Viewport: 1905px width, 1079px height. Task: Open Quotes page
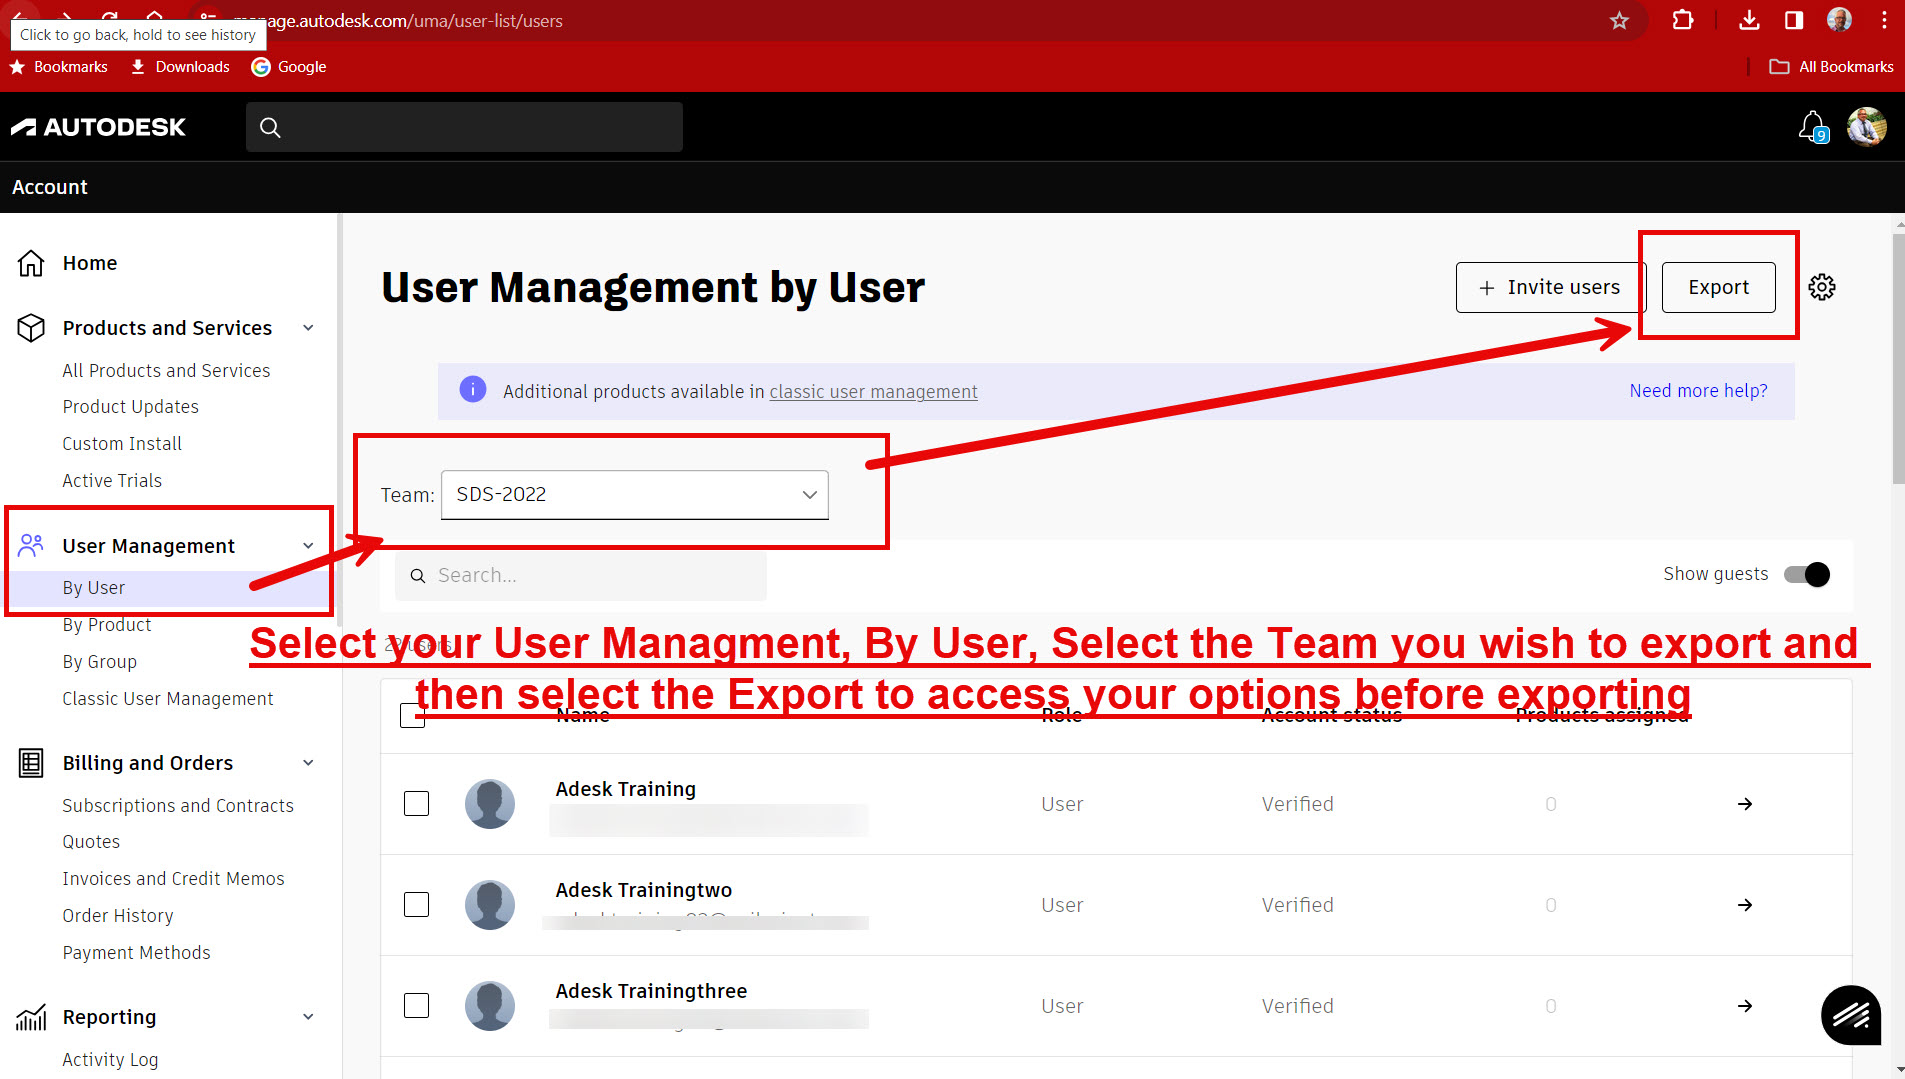point(91,842)
